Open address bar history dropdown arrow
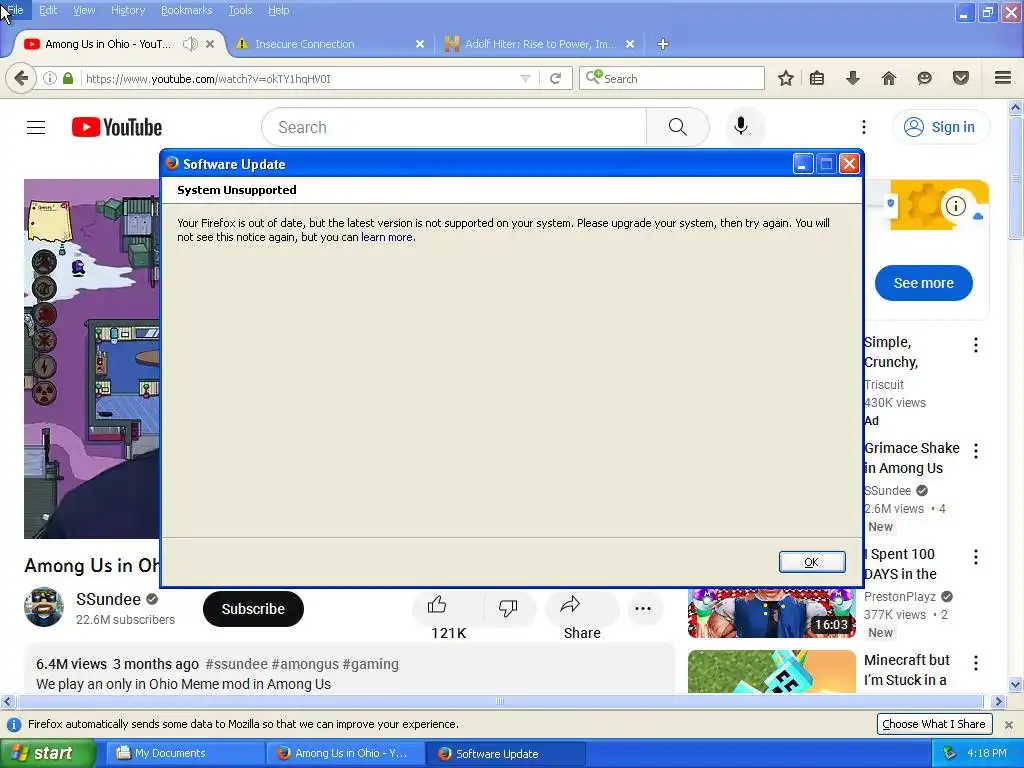The height and width of the screenshot is (768, 1024). pyautogui.click(x=525, y=78)
